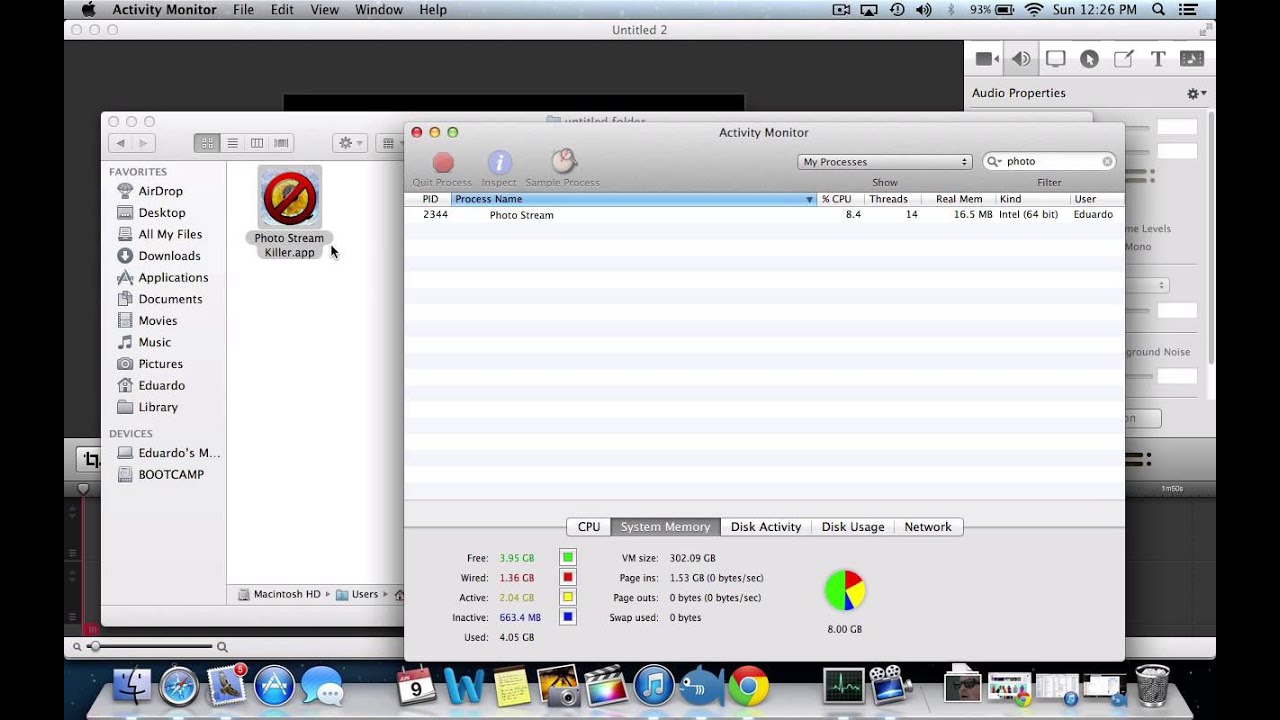The image size is (1280, 720).
Task: Select Library in Finder sidebar
Action: coord(158,407)
